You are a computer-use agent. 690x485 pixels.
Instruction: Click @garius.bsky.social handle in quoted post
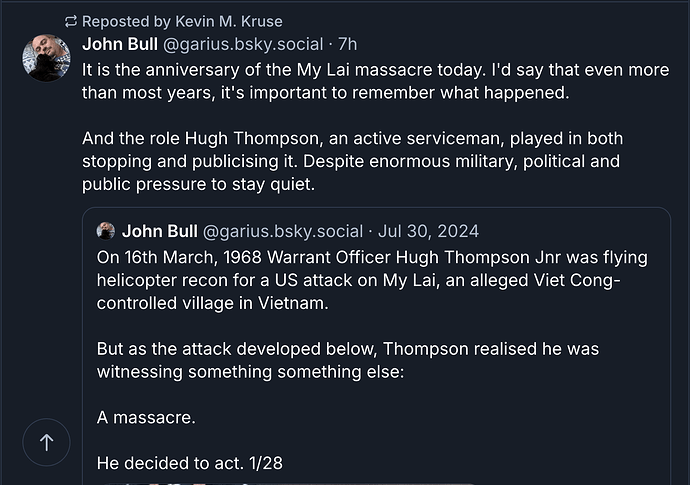(x=282, y=232)
